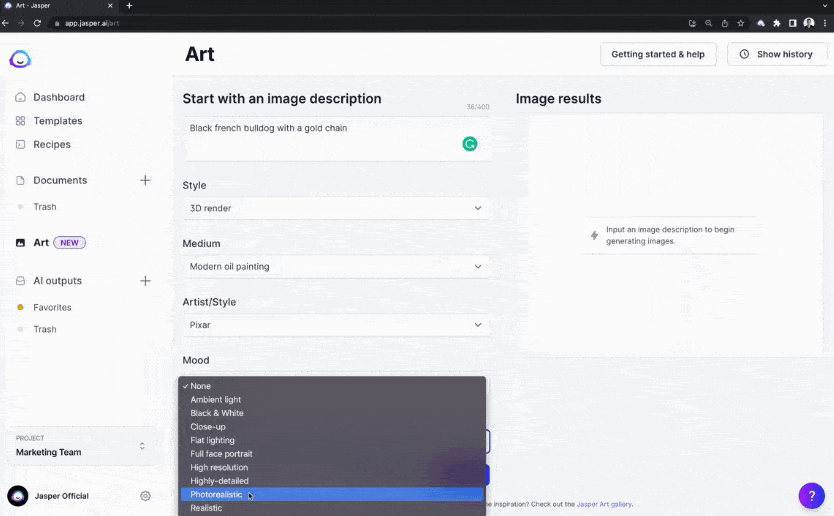Go to Recipes in the sidebar
Viewport: 834px width, 516px height.
click(52, 144)
